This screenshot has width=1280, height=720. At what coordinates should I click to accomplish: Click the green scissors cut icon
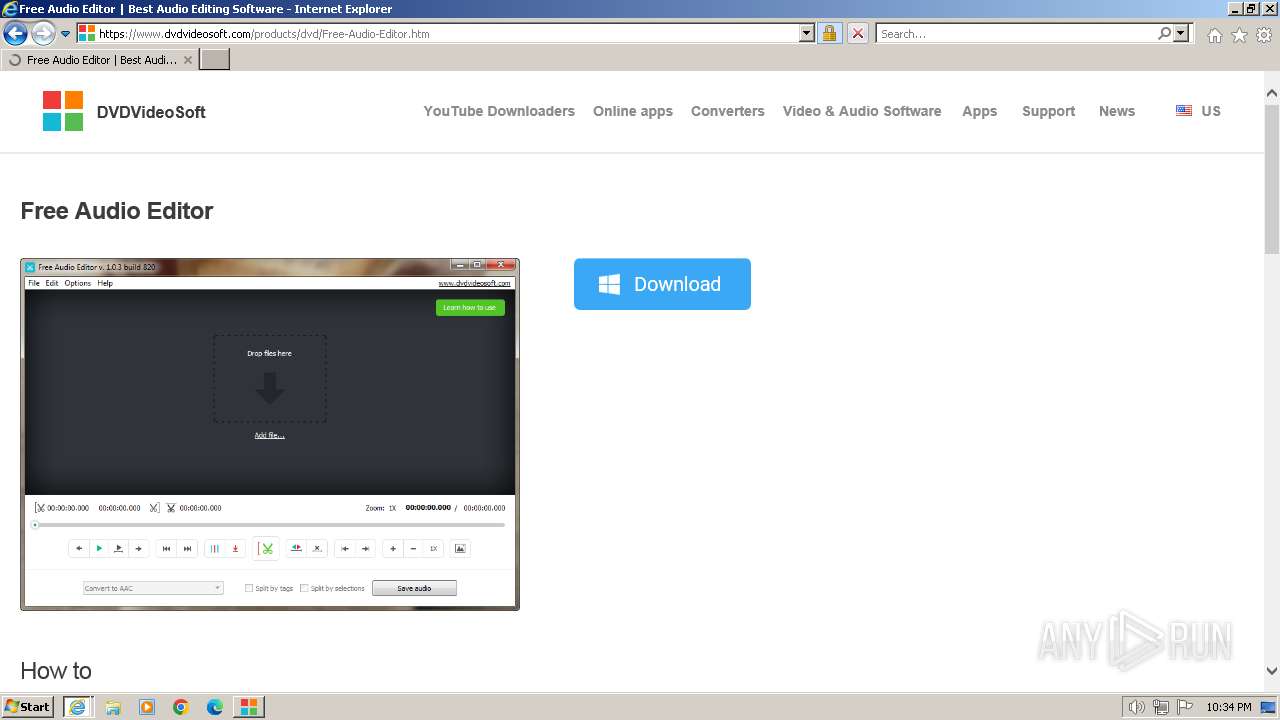click(267, 548)
